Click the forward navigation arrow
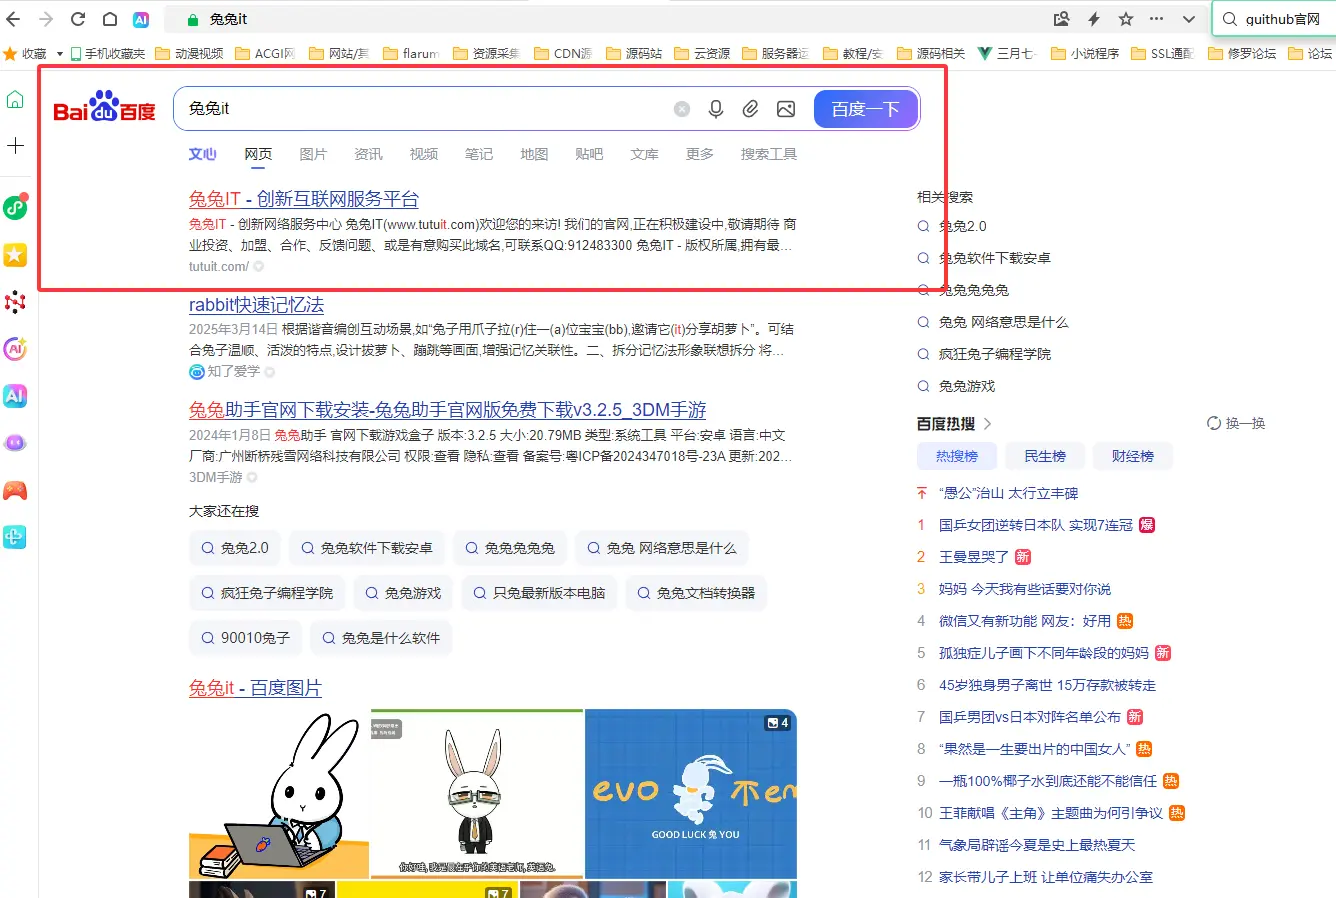1336x898 pixels. (x=46, y=19)
